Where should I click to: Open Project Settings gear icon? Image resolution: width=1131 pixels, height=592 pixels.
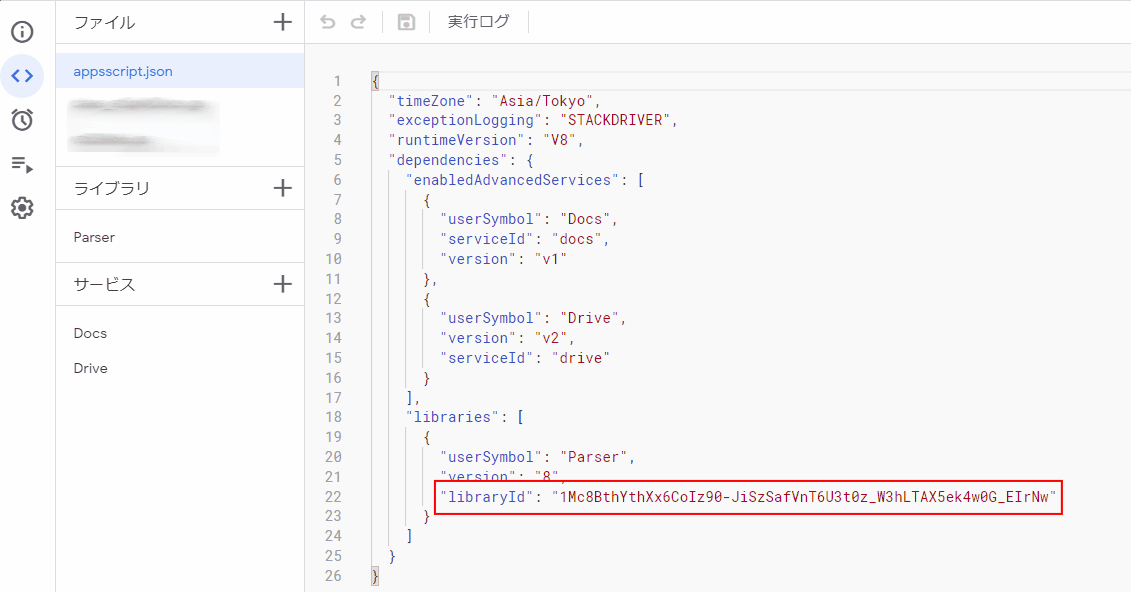pyautogui.click(x=22, y=208)
